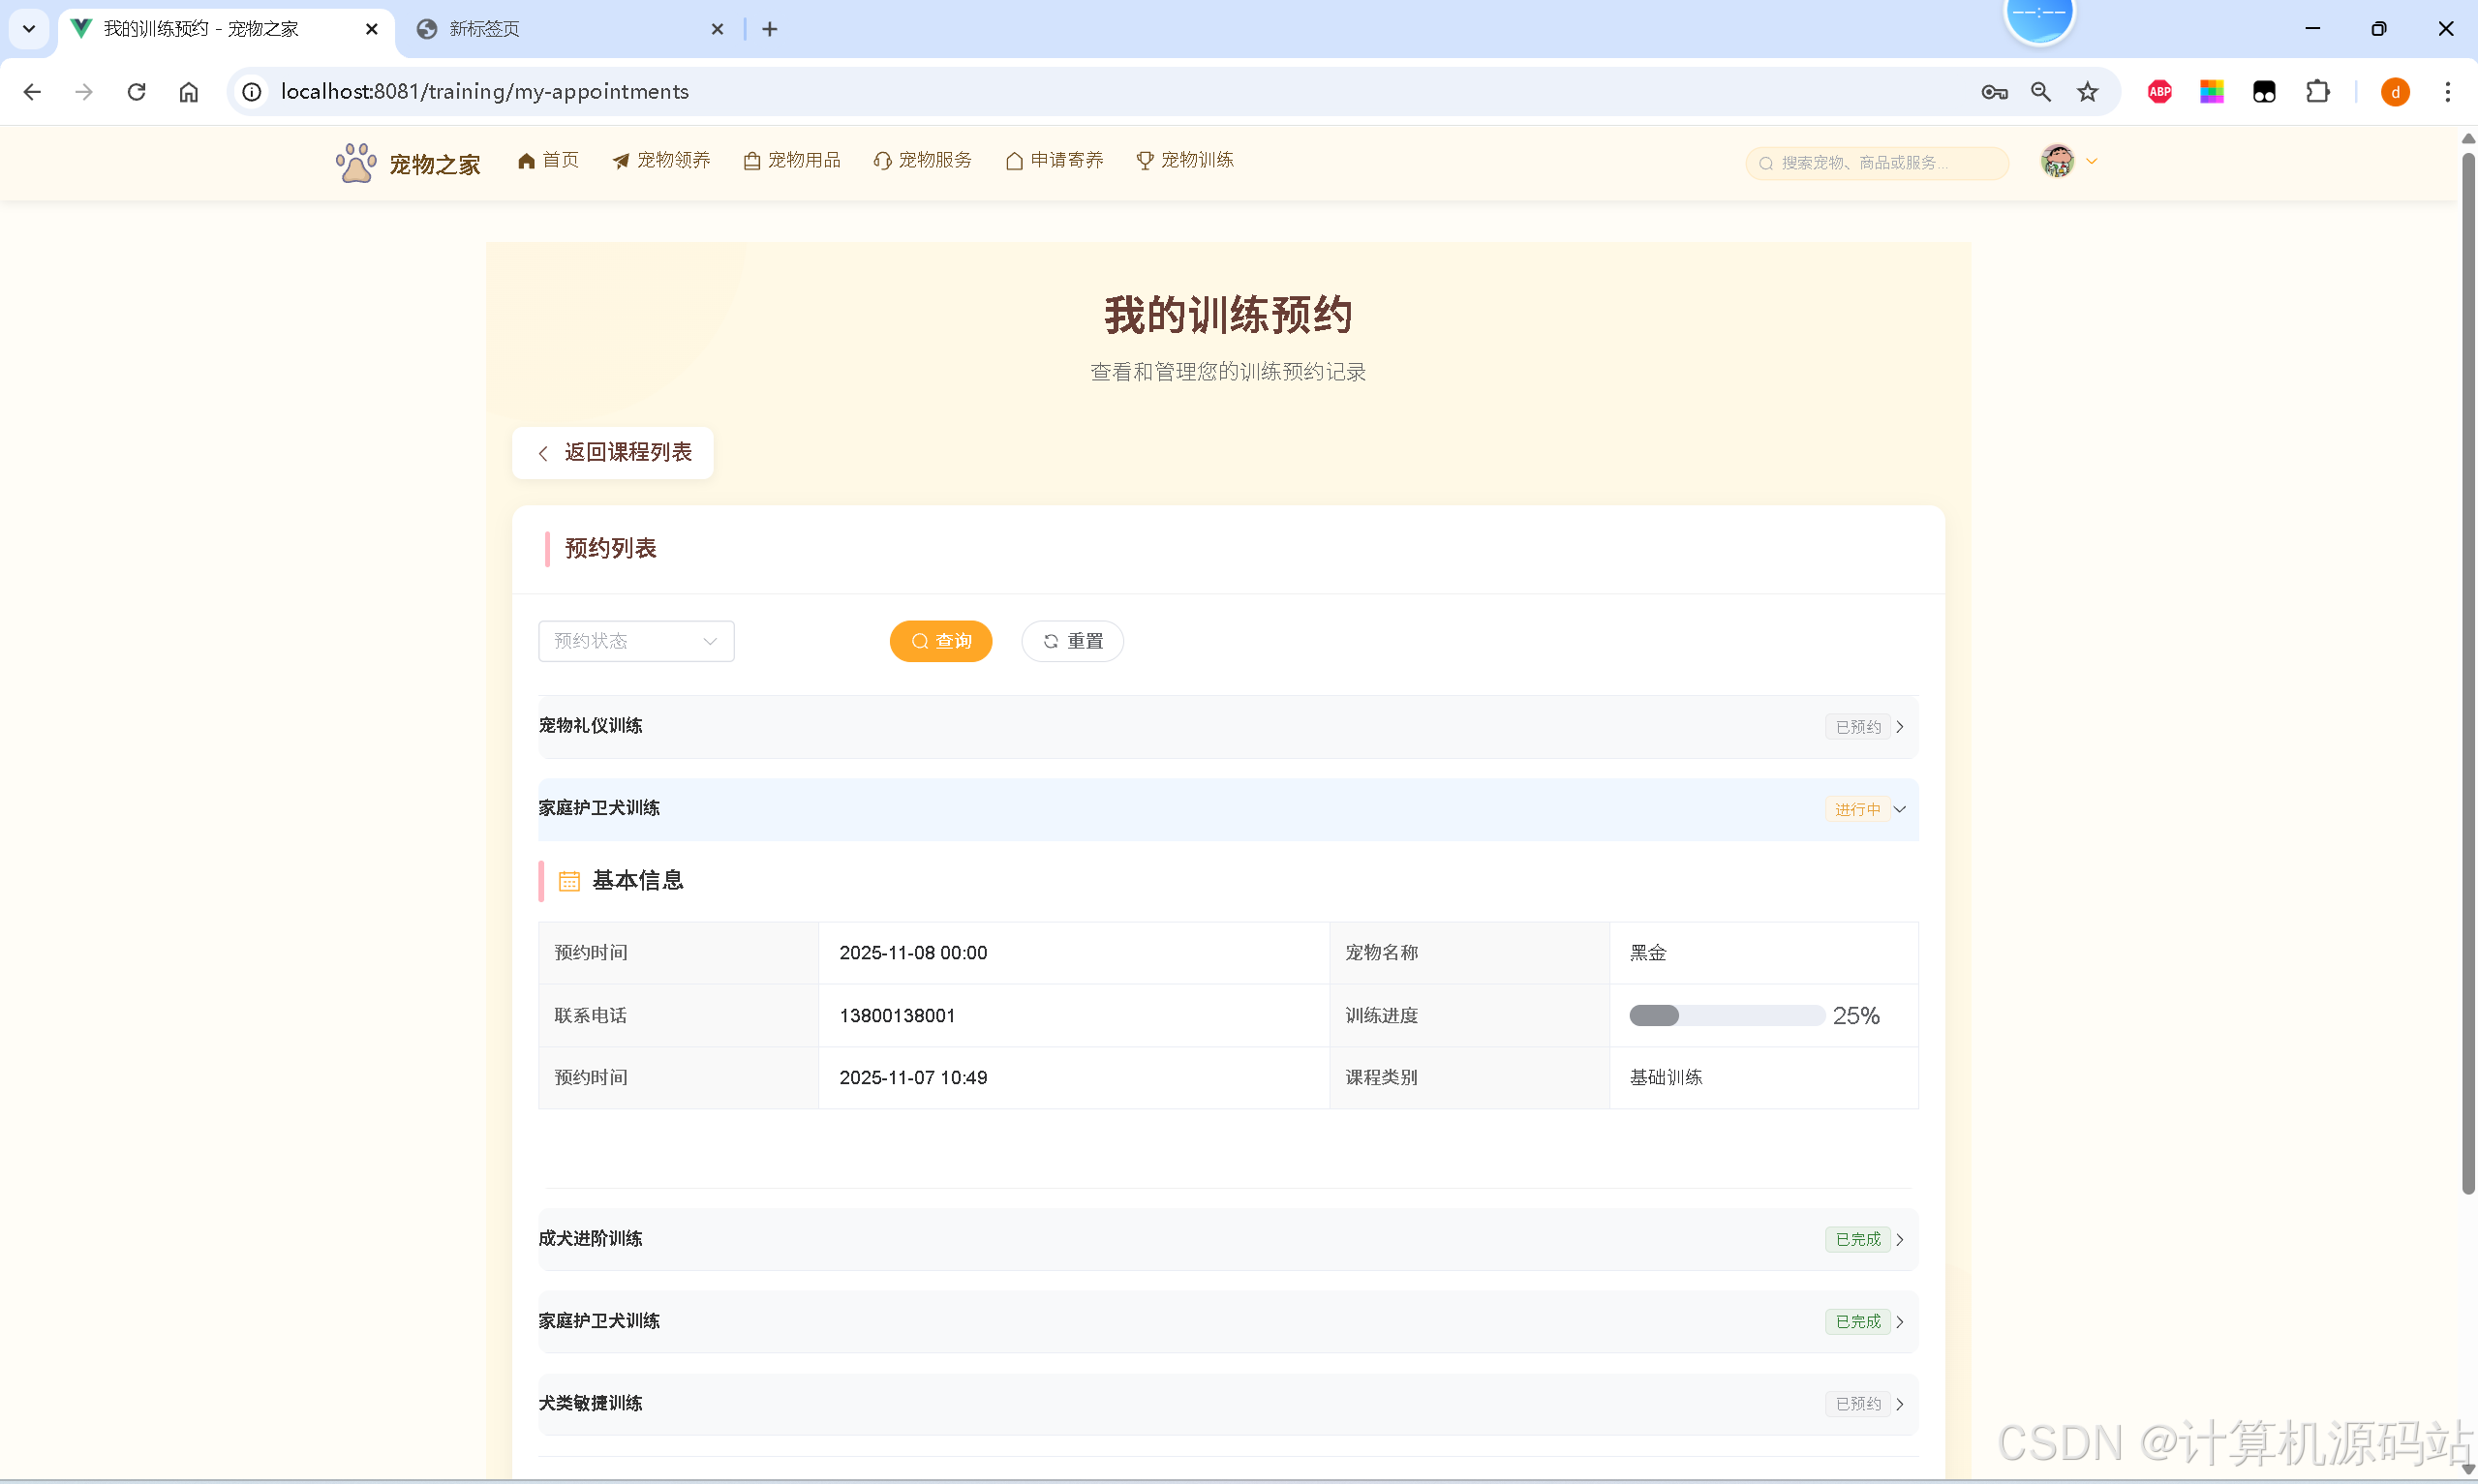Click the 成犬进阶训练 row title
The width and height of the screenshot is (2478, 1484).
point(590,1239)
